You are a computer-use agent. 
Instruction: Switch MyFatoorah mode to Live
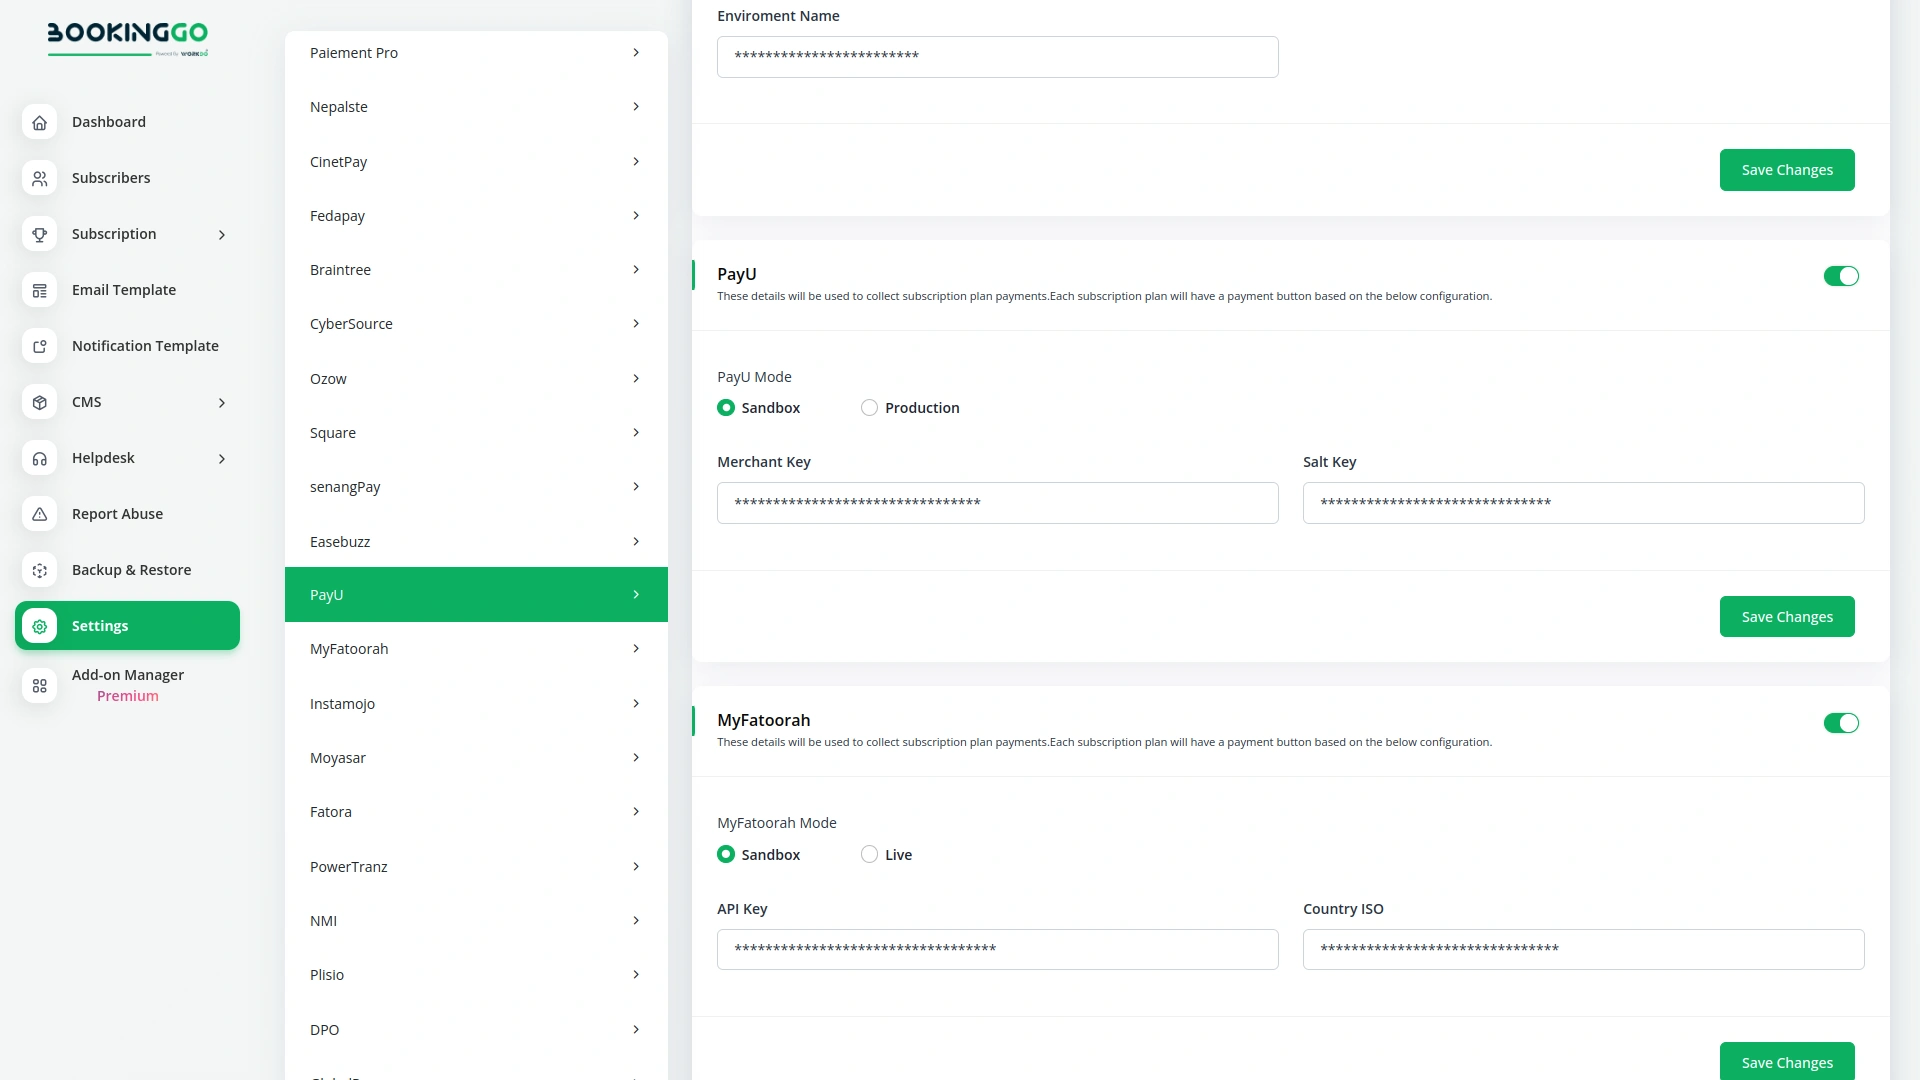[x=869, y=854]
